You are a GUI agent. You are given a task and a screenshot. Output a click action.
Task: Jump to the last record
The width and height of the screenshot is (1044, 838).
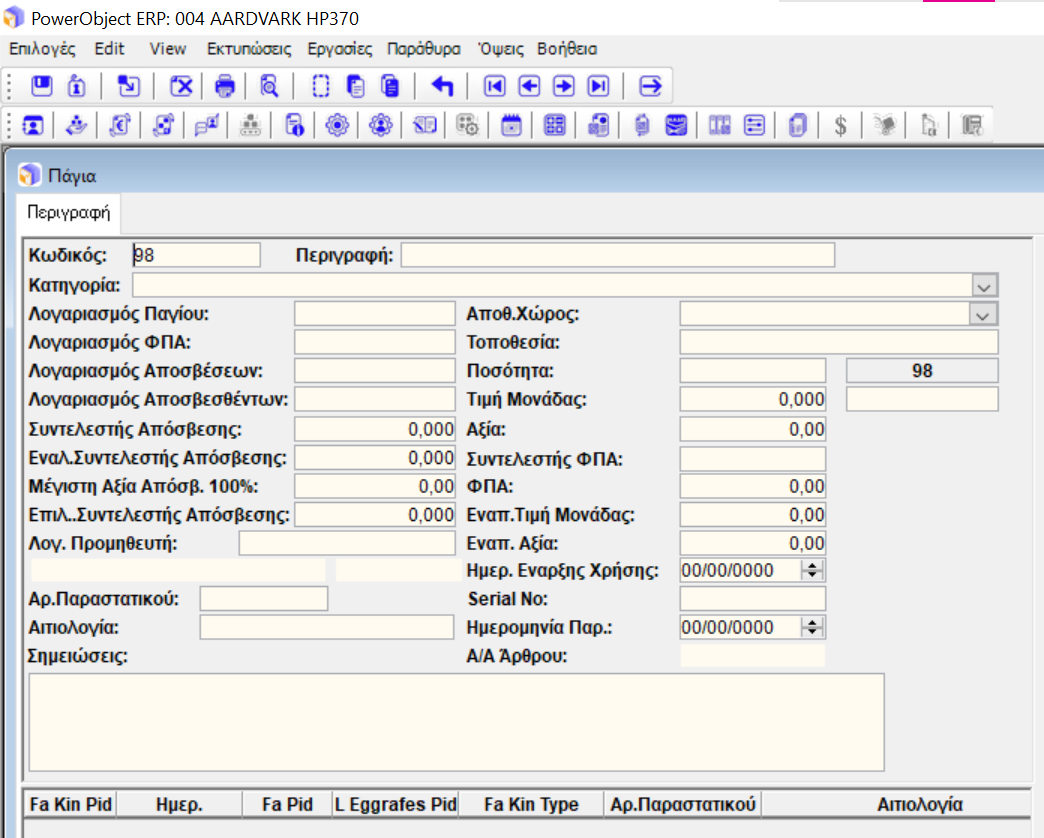(598, 86)
